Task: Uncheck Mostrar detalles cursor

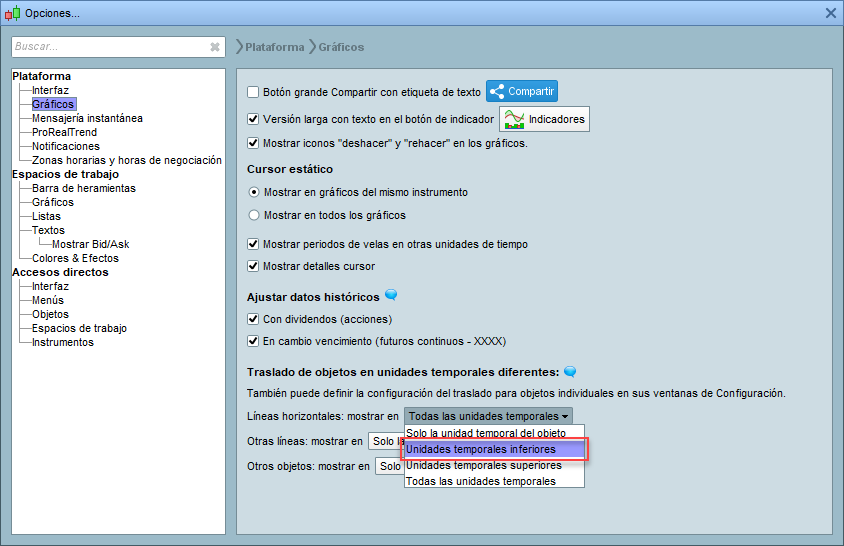Action: pyautogui.click(x=253, y=266)
